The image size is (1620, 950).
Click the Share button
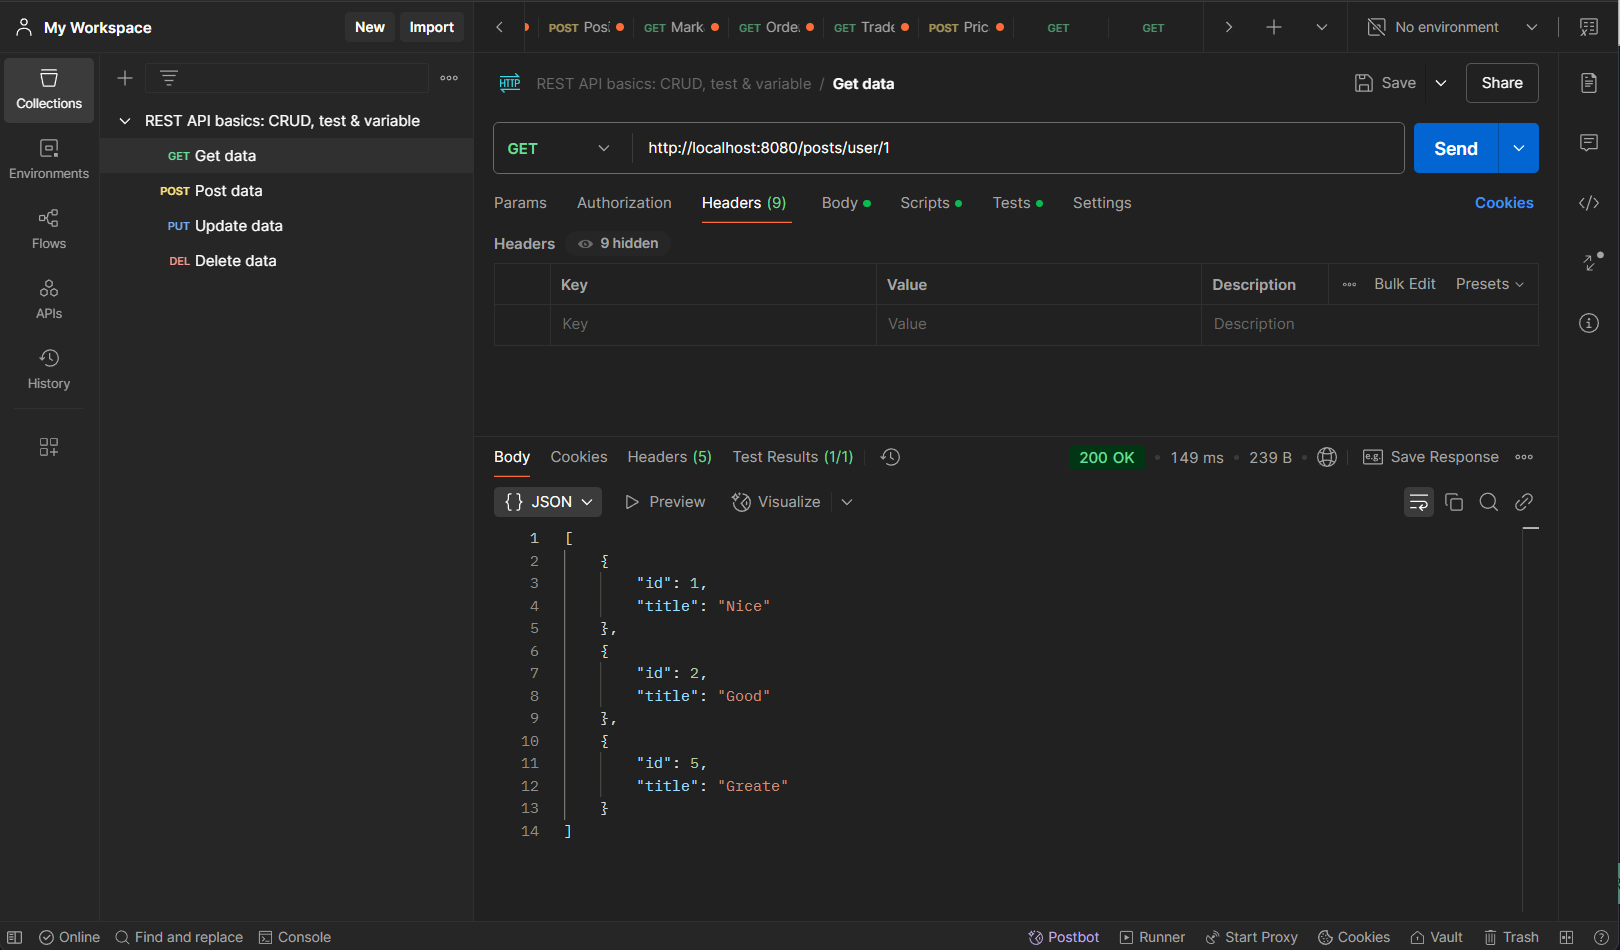point(1502,83)
